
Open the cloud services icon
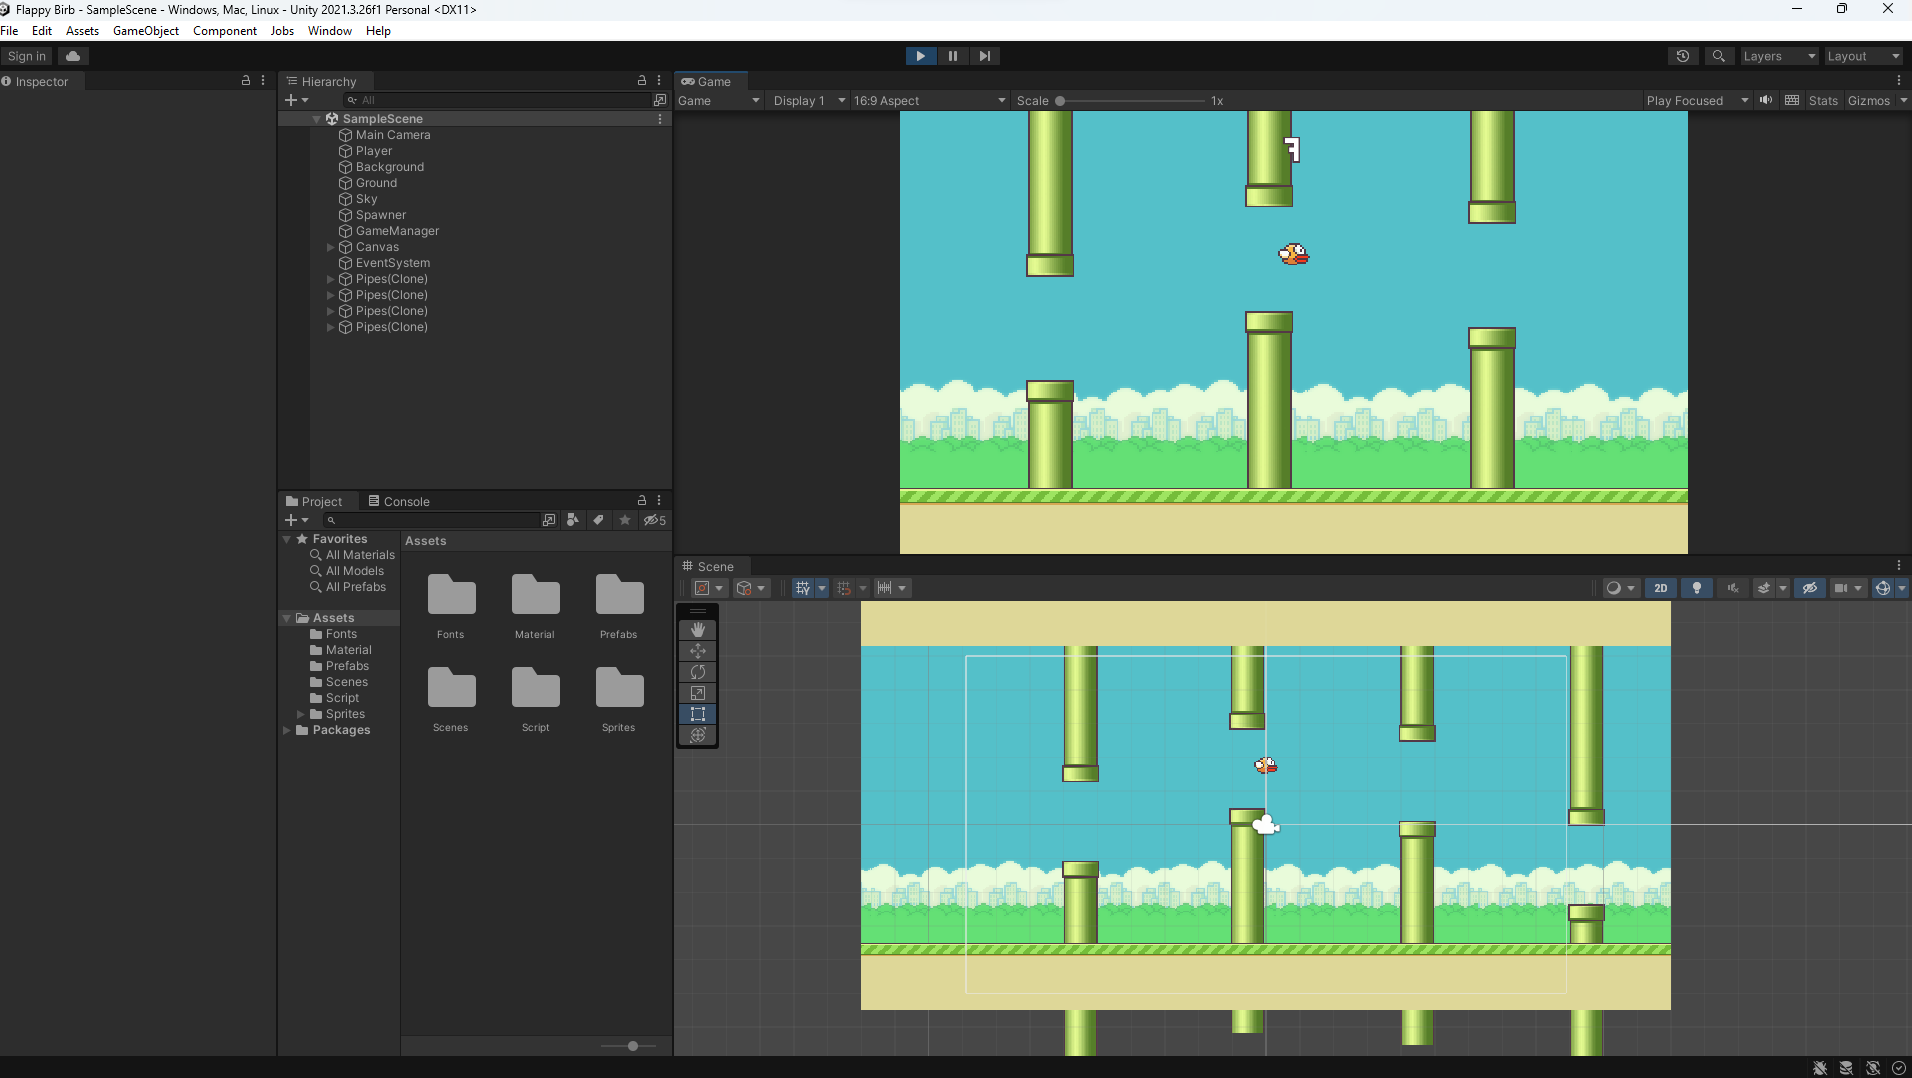(x=73, y=56)
